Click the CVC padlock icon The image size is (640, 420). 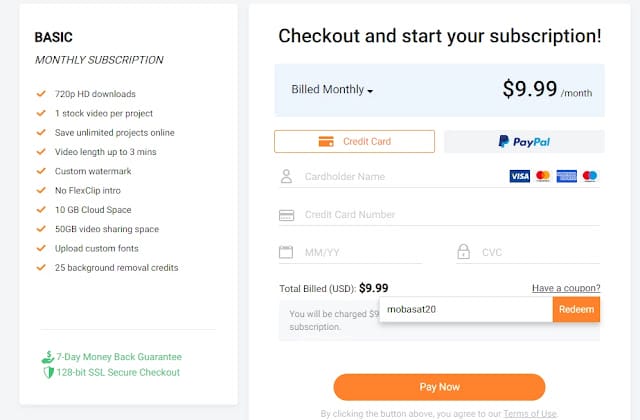tap(463, 252)
